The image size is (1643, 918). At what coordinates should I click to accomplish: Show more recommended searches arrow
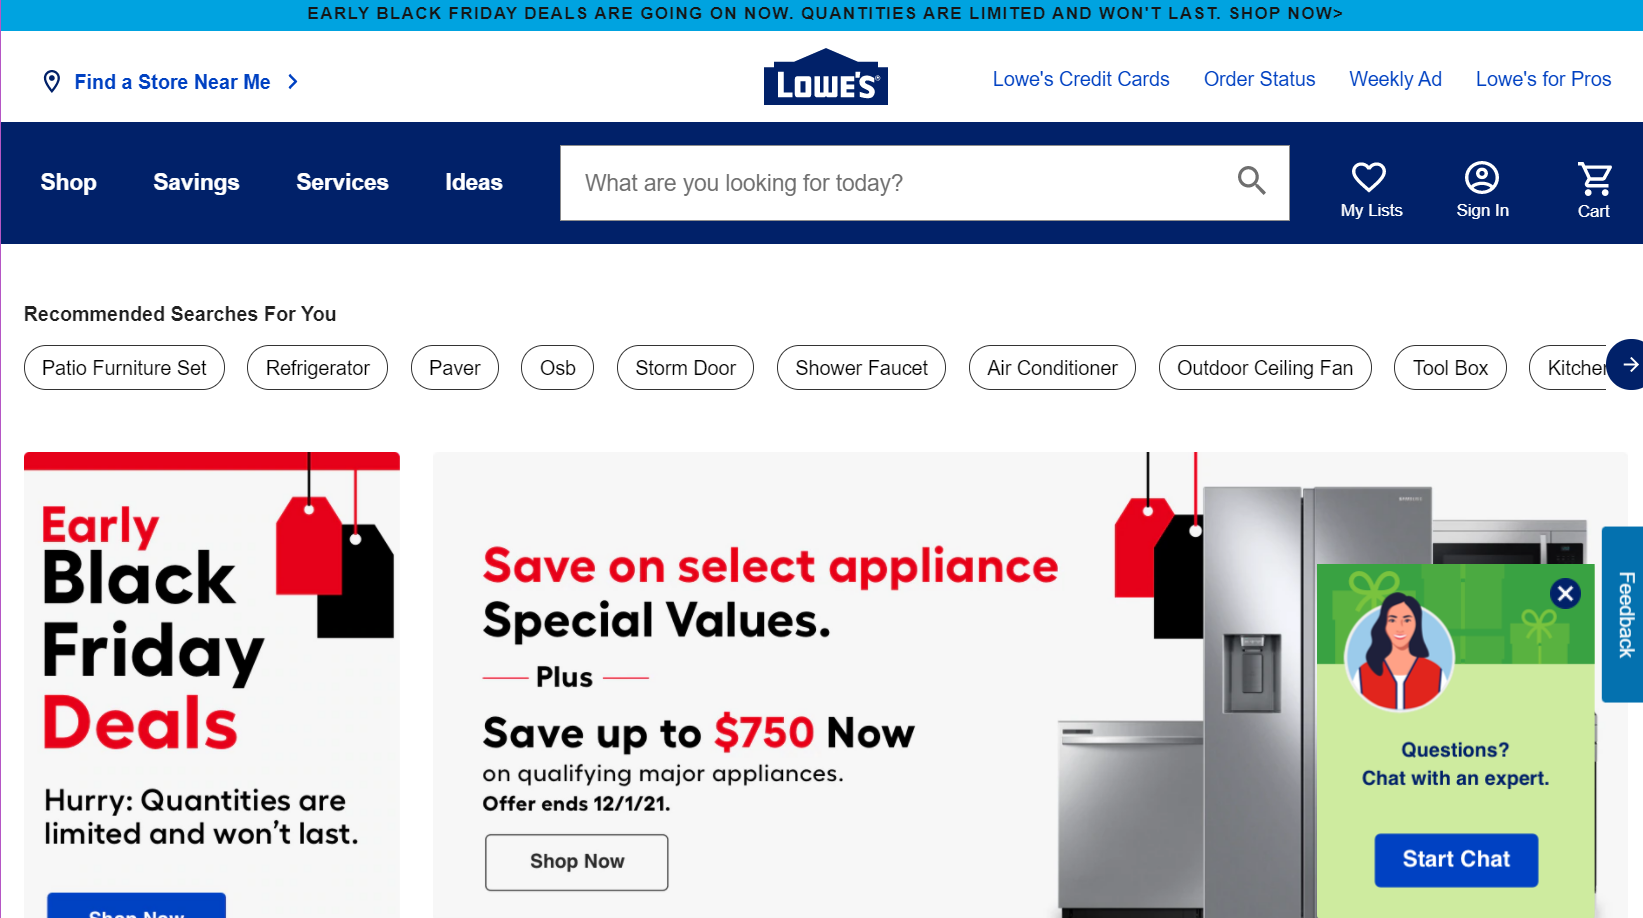(x=1629, y=365)
